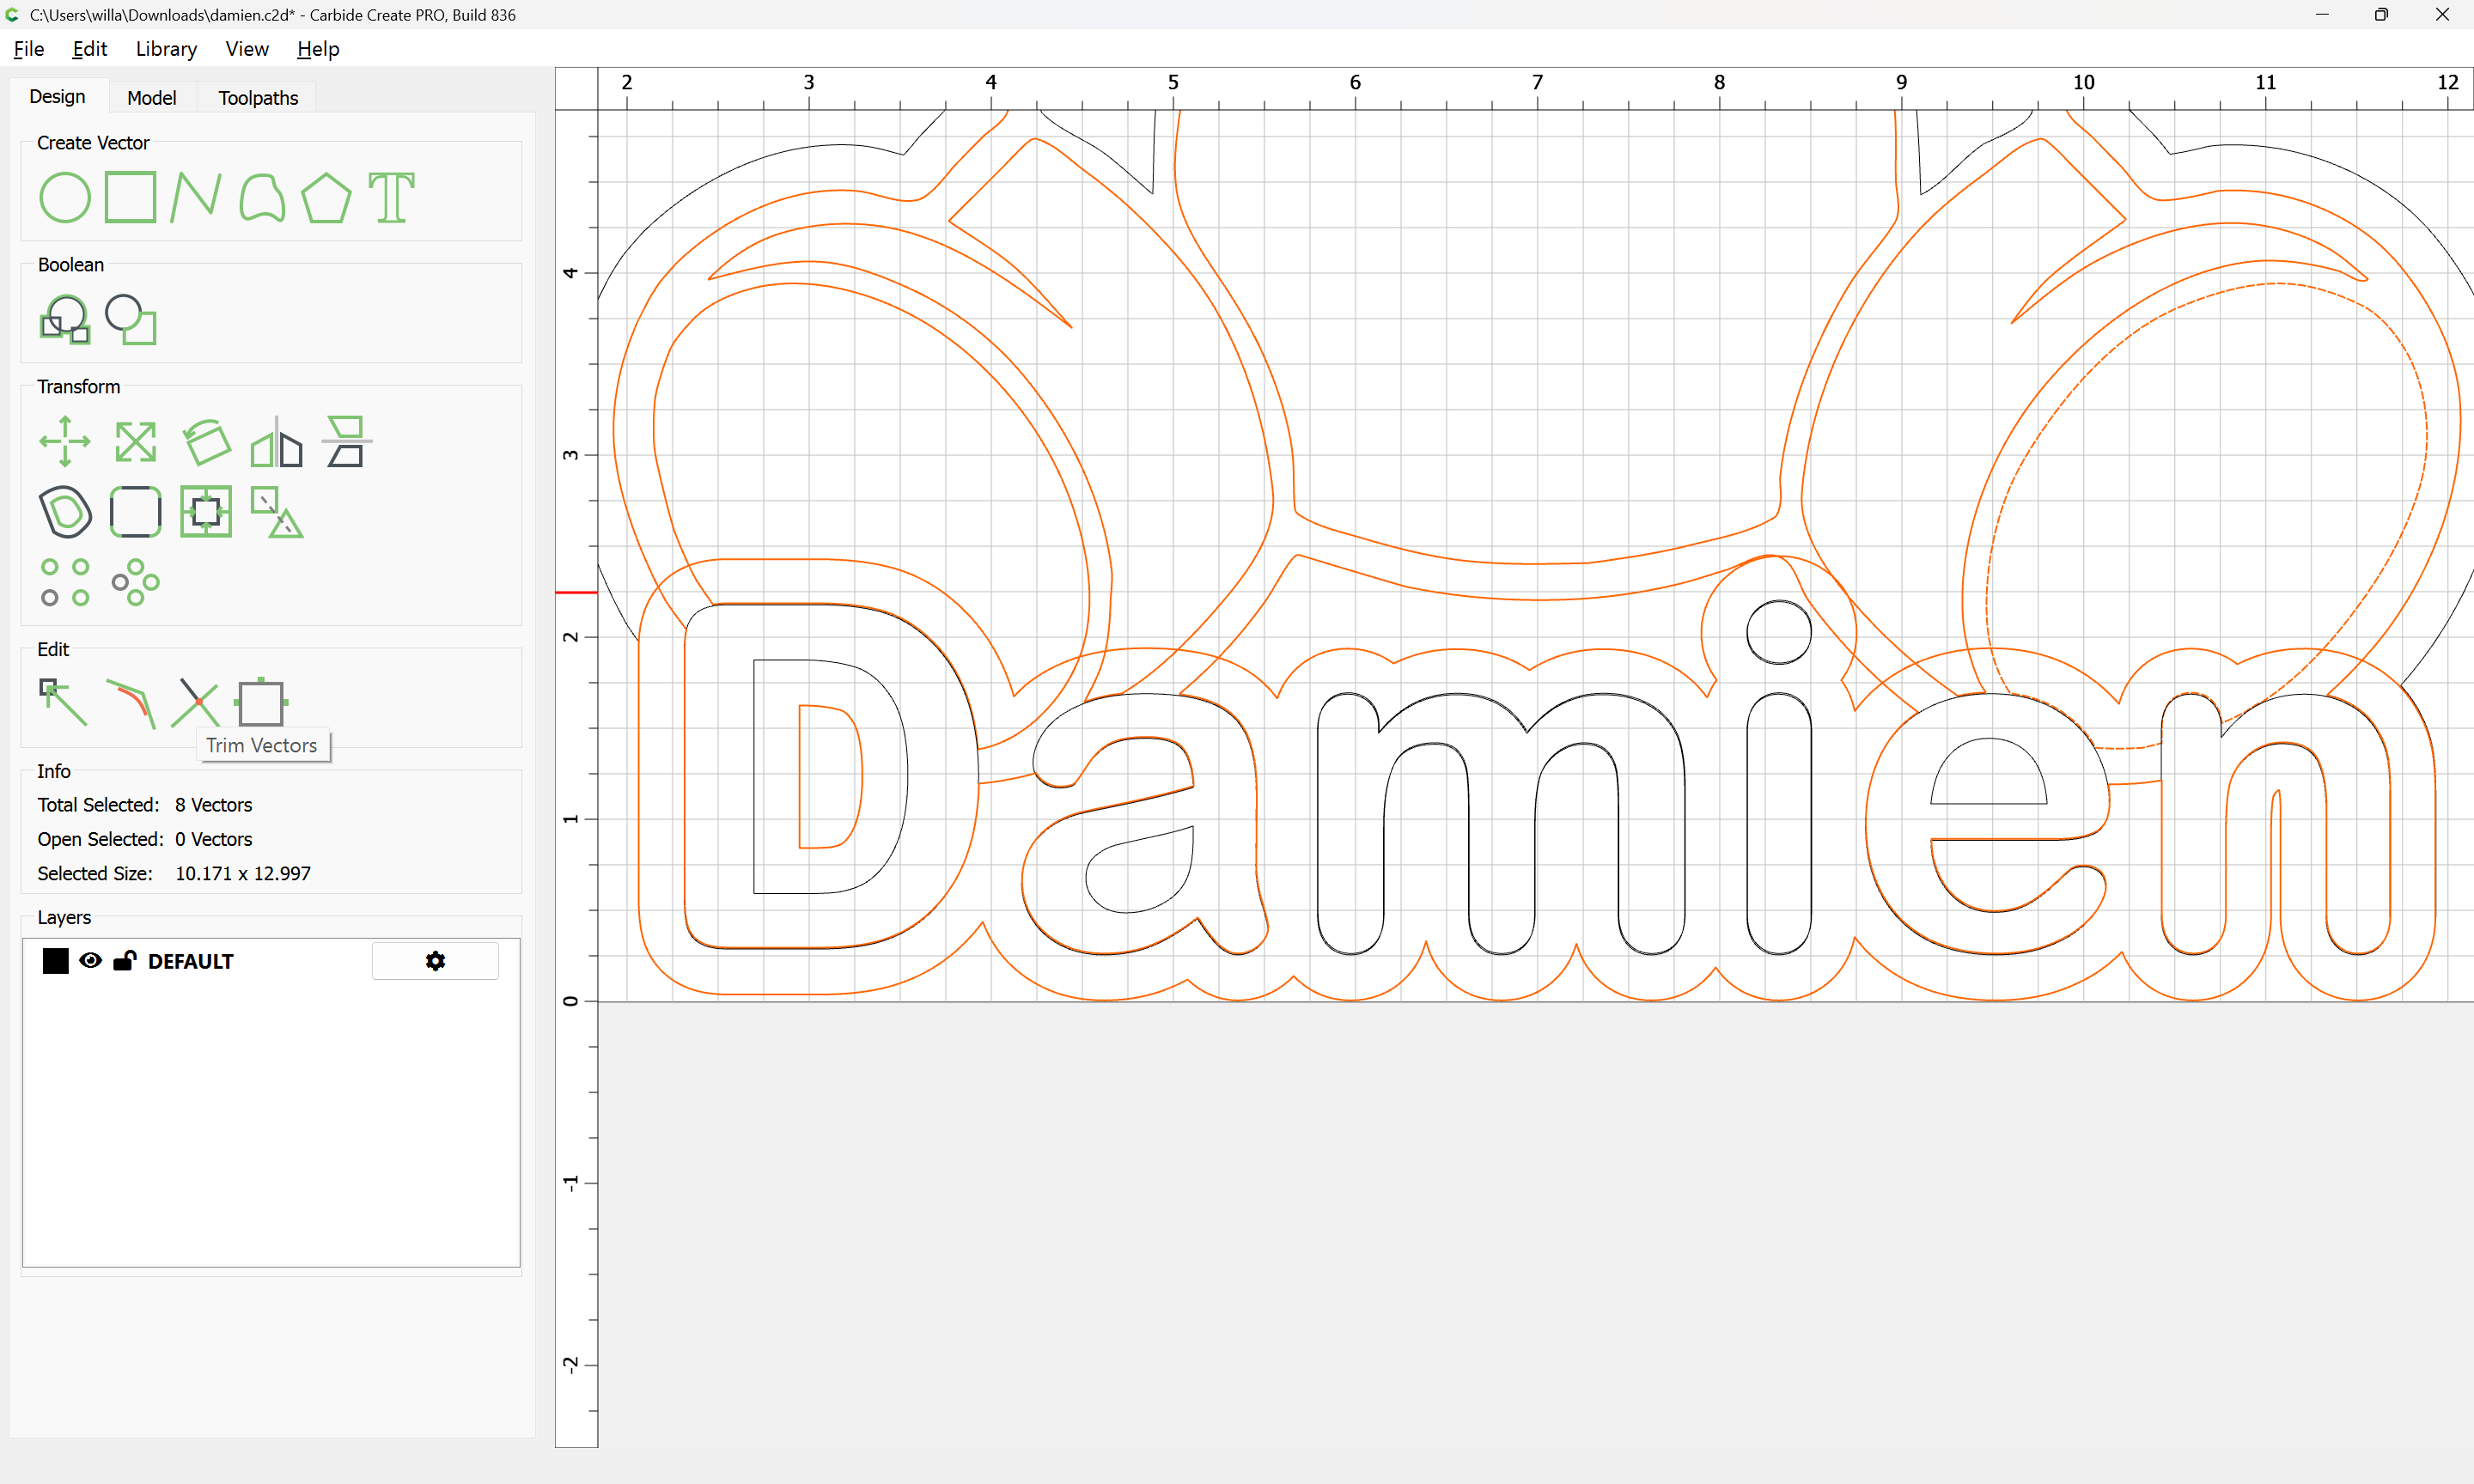Choose the Polyline drawing tool

[x=195, y=197]
